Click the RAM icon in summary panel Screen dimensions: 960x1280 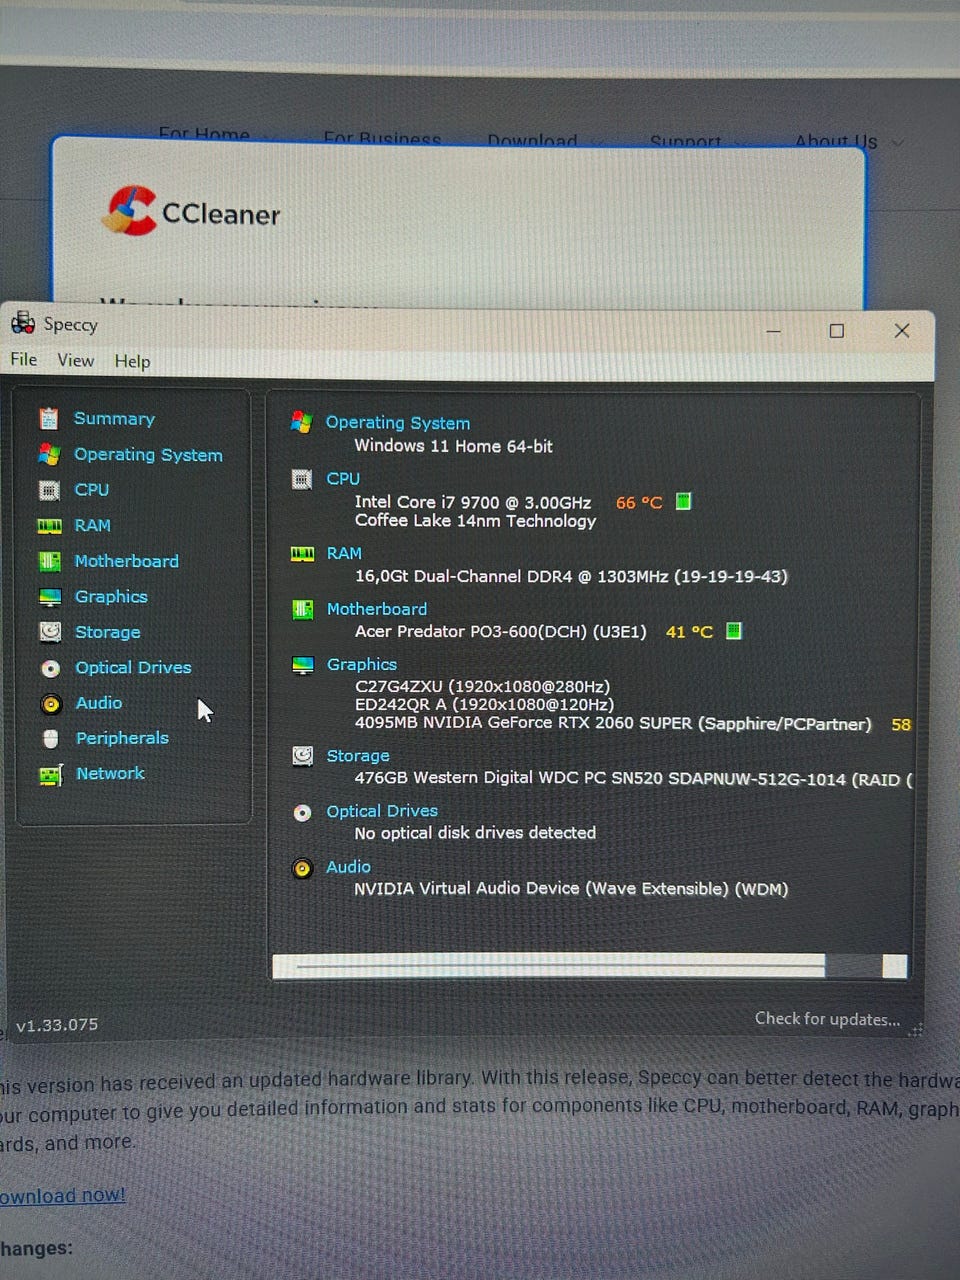pos(302,553)
